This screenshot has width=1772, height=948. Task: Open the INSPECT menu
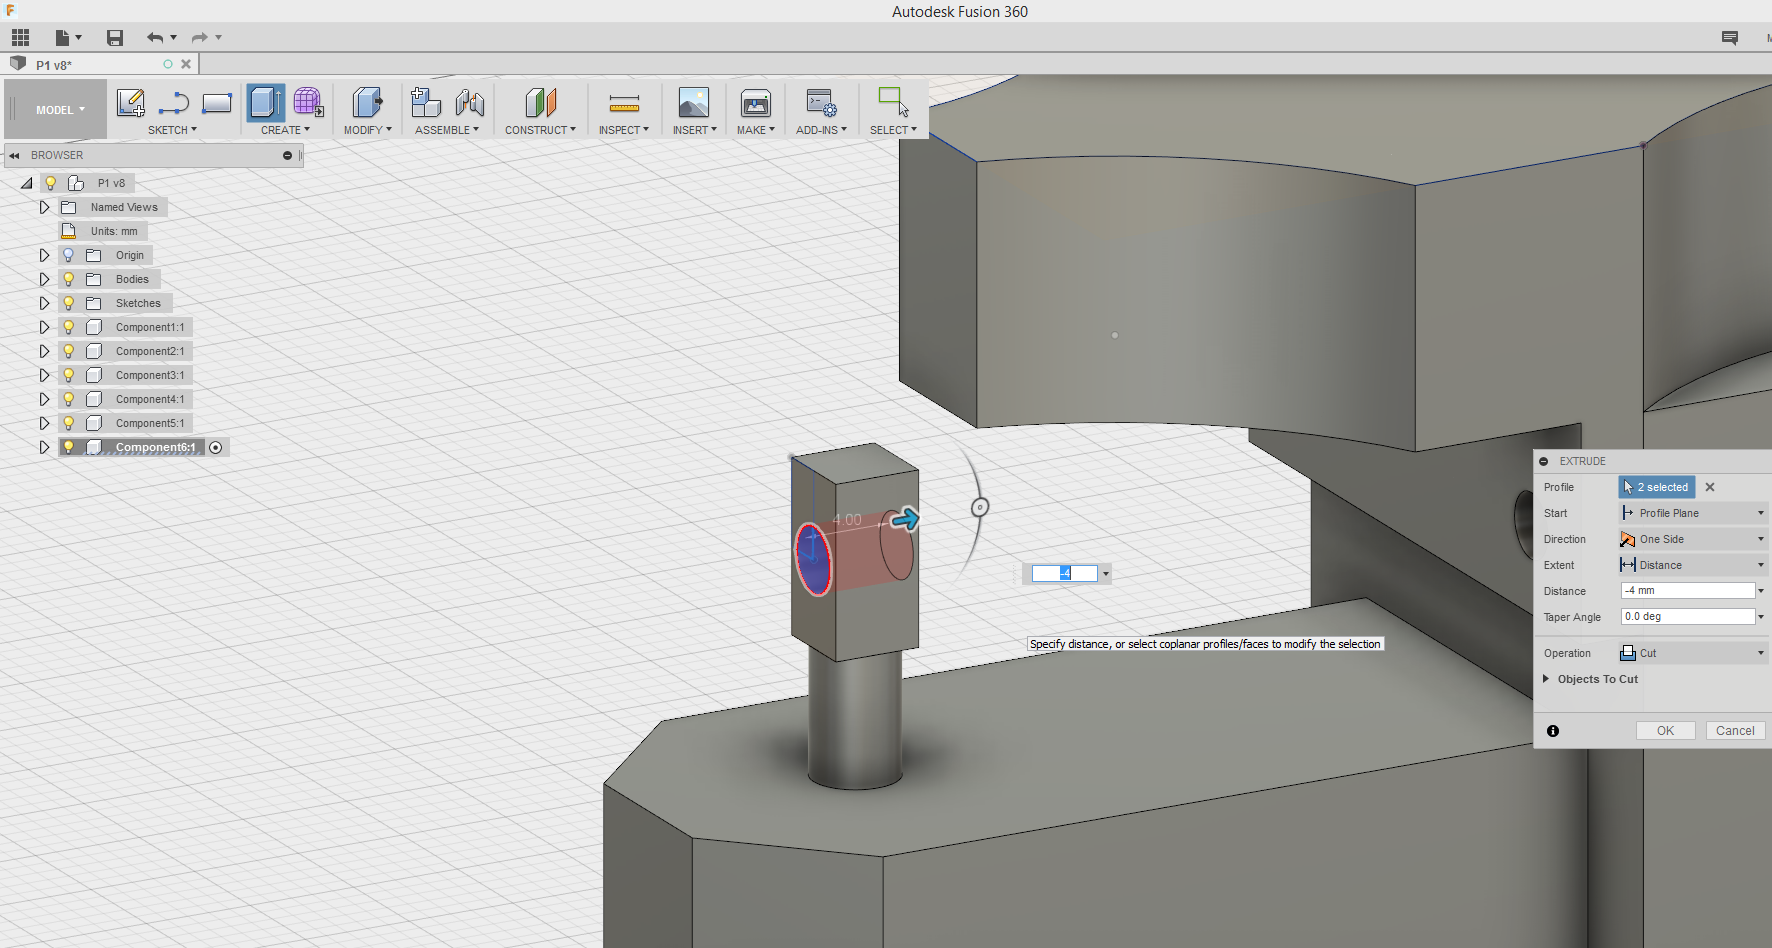point(624,130)
